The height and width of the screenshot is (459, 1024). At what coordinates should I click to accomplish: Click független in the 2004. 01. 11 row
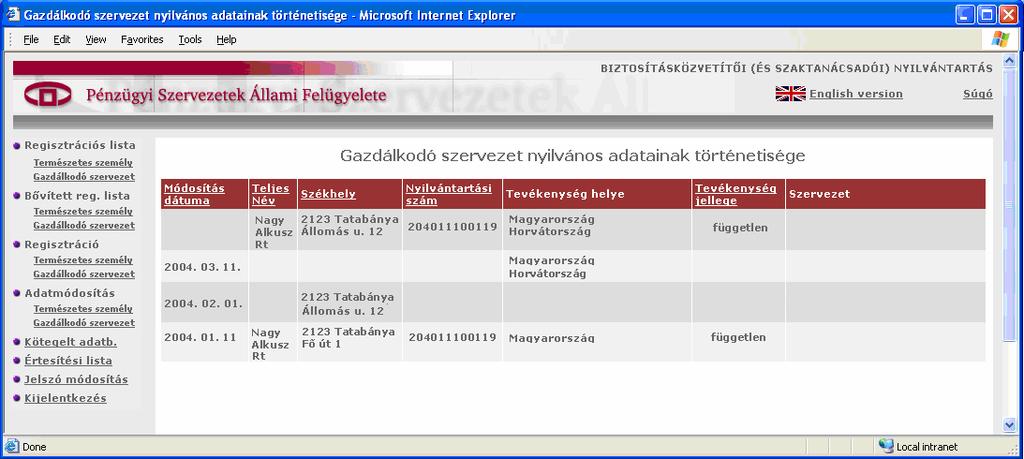pos(739,338)
